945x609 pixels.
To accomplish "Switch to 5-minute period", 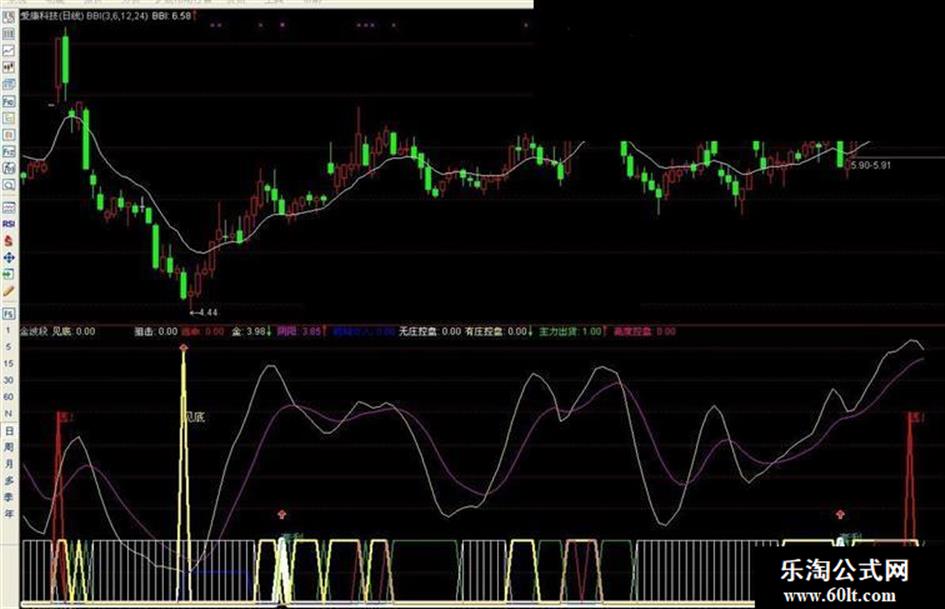I will coord(8,347).
